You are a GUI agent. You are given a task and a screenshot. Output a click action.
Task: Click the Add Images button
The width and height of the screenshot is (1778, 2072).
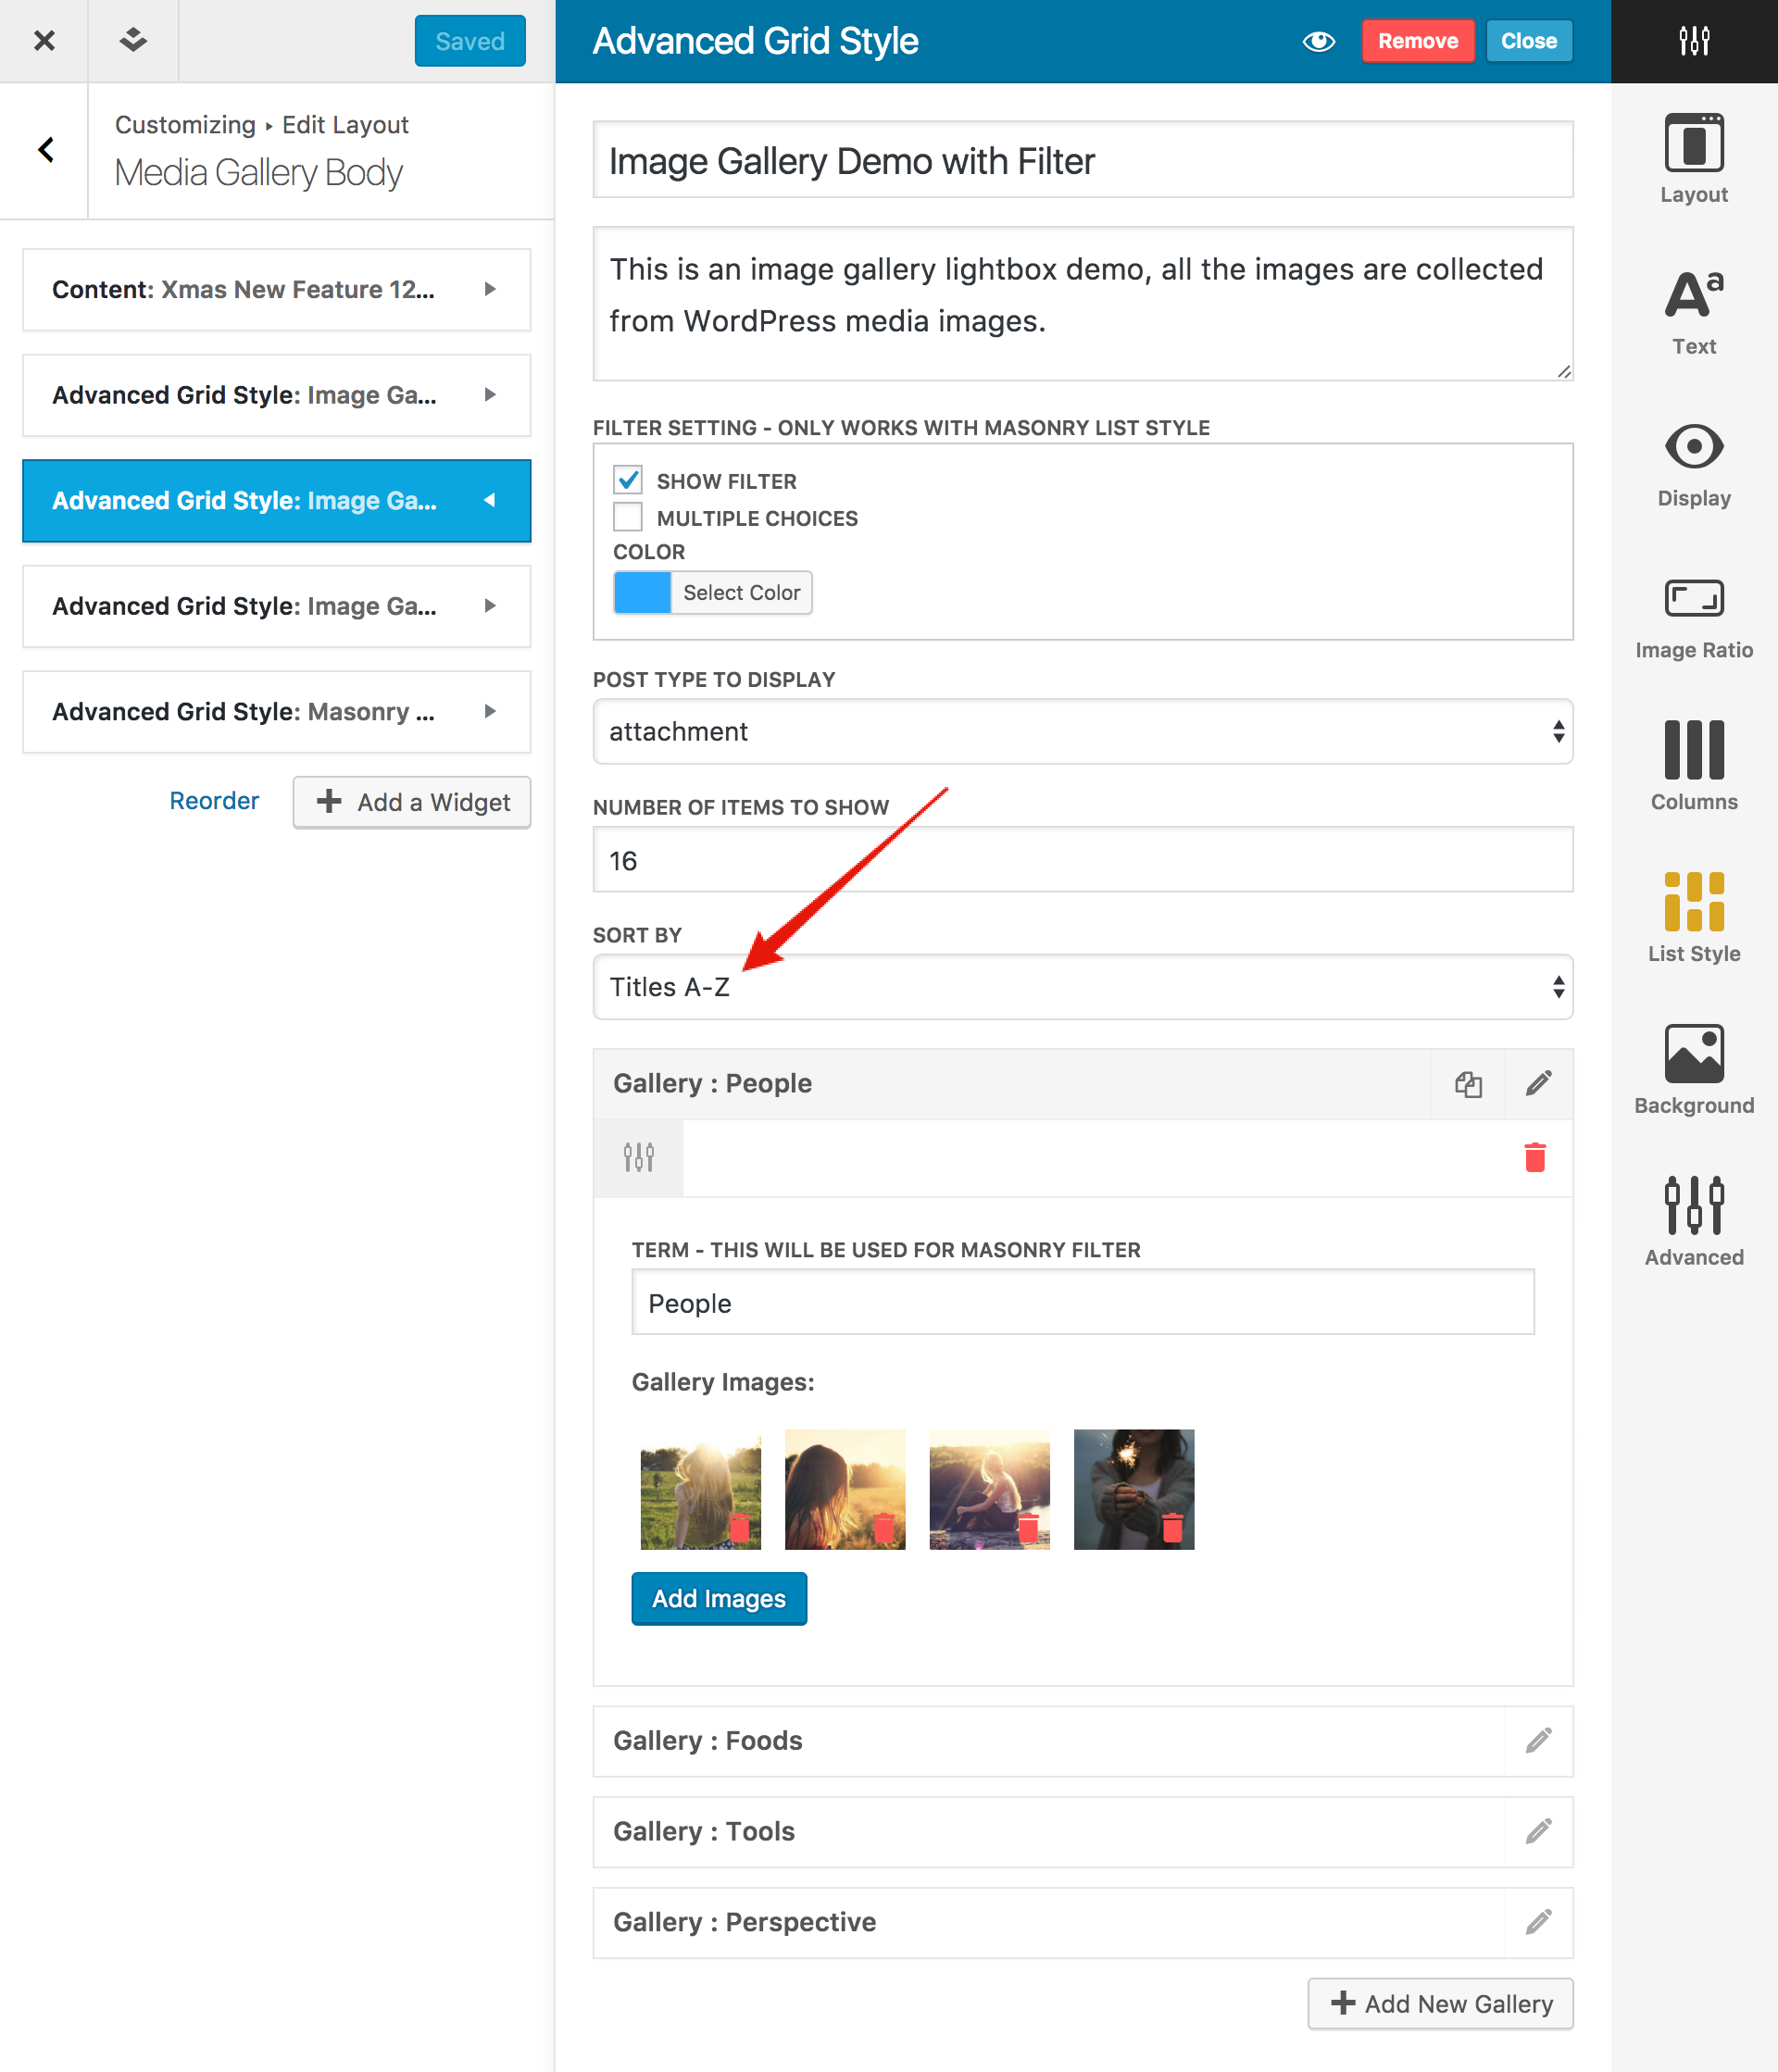719,1599
